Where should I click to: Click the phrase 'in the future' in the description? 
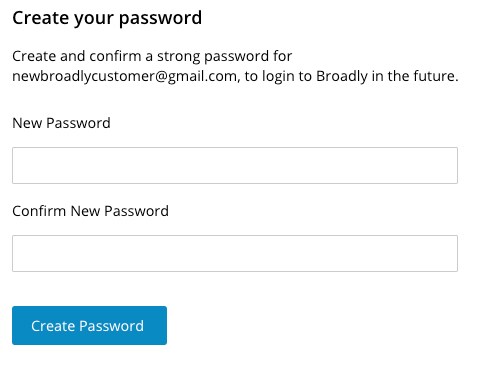(413, 76)
